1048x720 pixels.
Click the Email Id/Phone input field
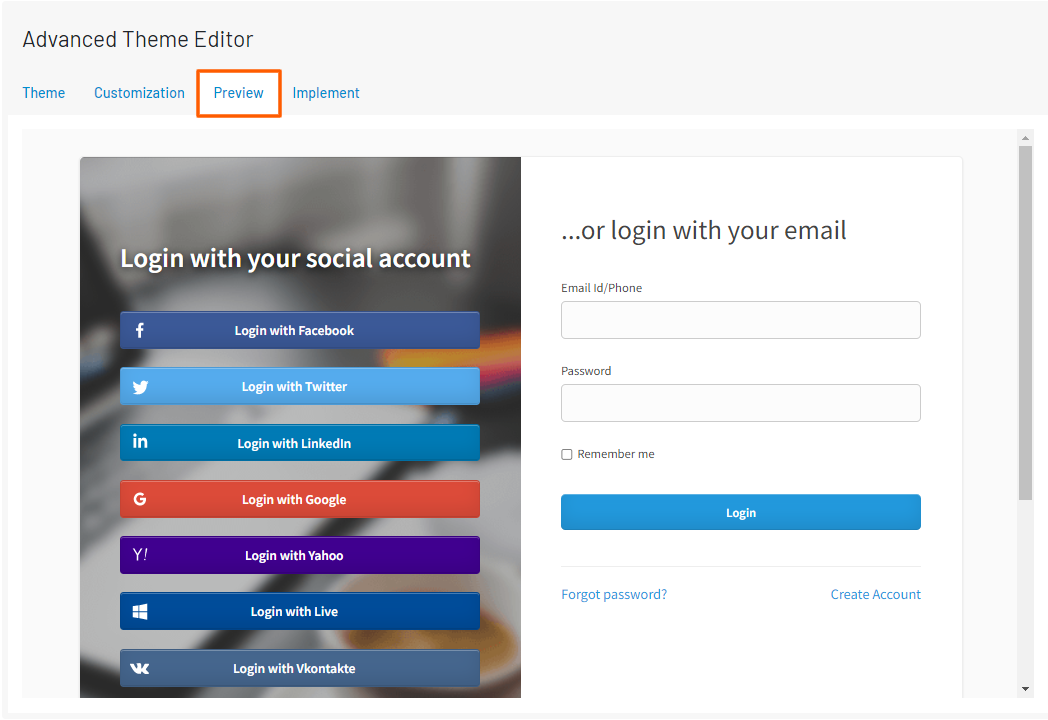740,320
